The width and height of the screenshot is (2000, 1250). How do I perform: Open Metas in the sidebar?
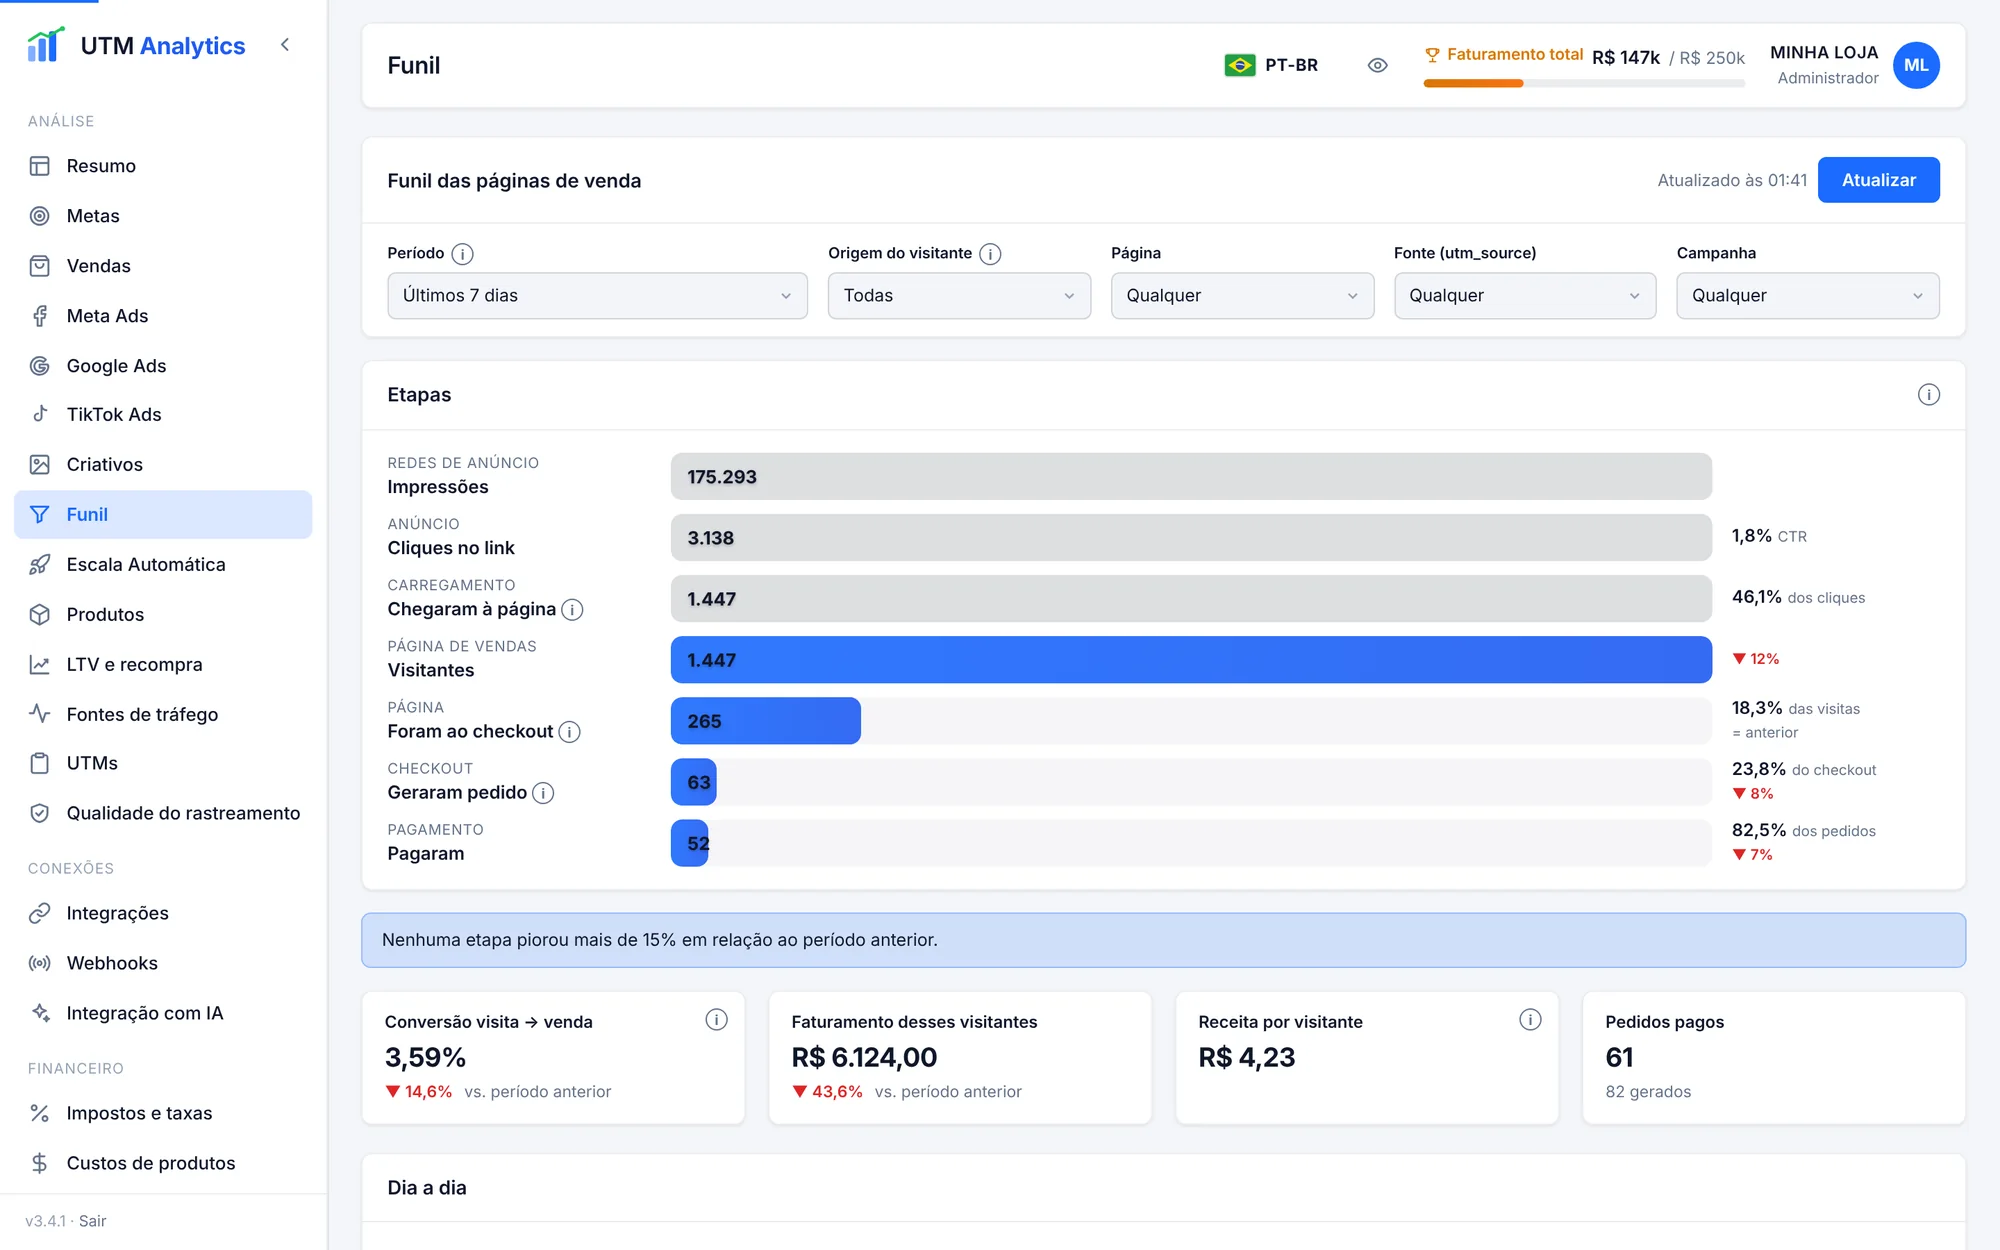163,216
